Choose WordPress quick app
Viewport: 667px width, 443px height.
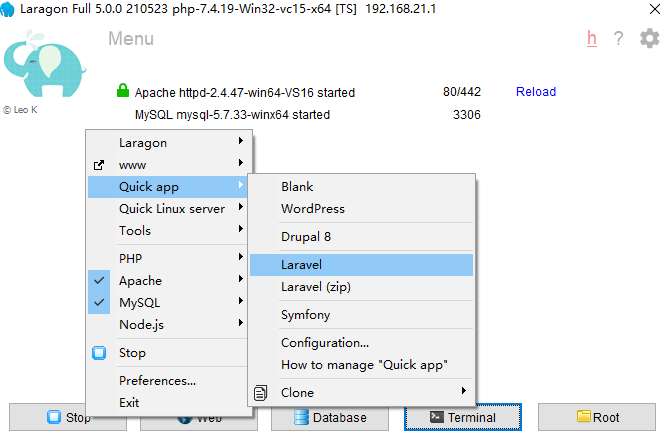[x=361, y=209]
